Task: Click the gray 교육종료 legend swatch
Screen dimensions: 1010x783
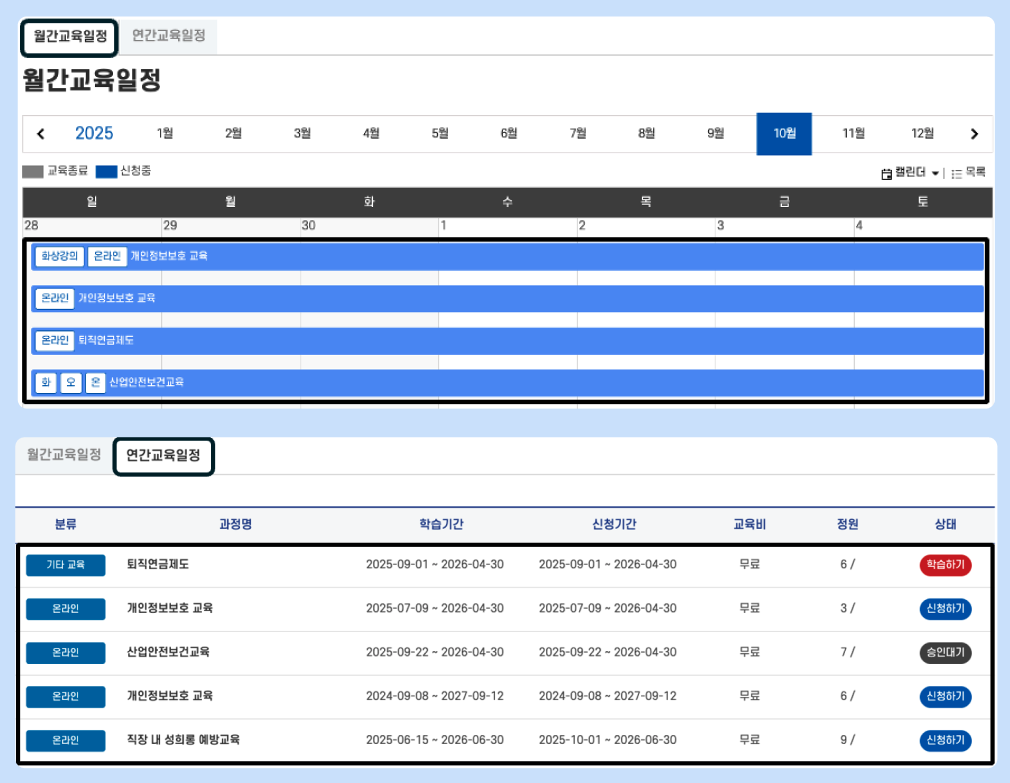Action: click(x=33, y=172)
